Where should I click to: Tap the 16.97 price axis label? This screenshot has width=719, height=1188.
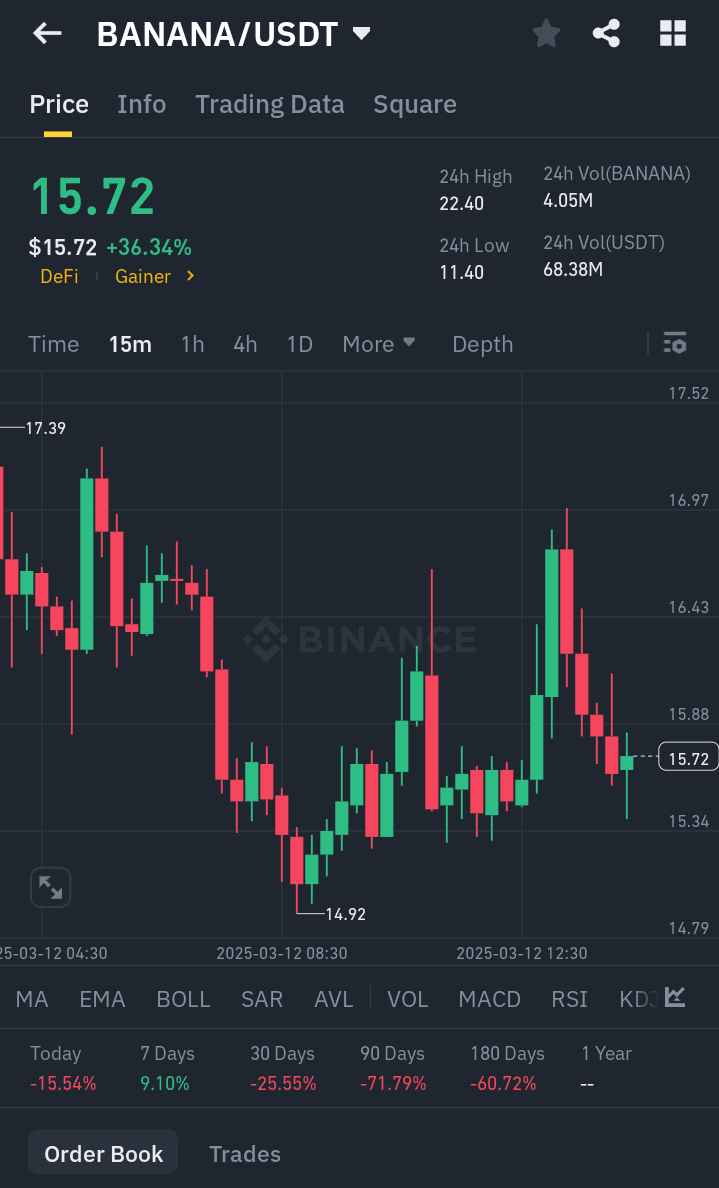[688, 500]
